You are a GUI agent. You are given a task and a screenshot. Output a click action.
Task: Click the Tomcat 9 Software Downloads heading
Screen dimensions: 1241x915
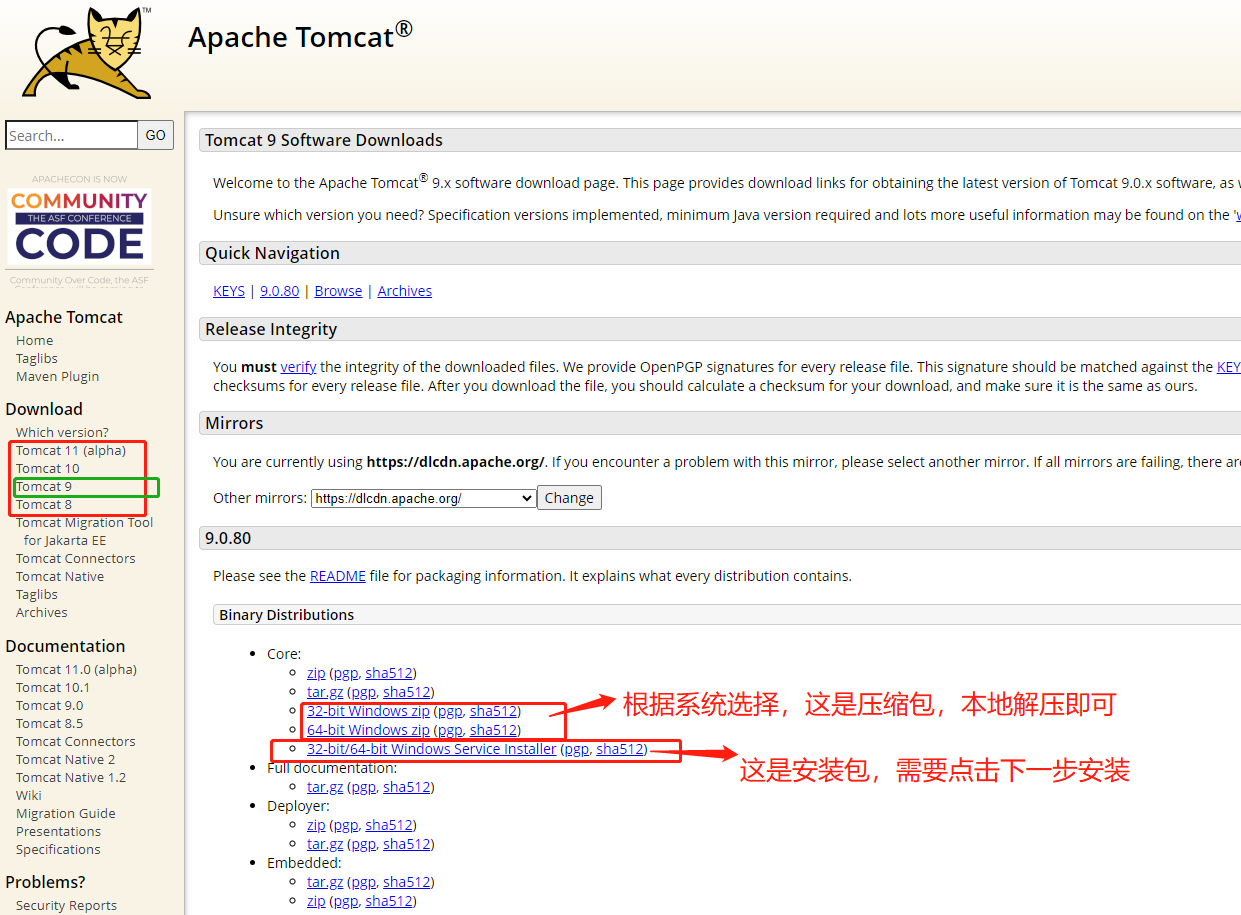tap(324, 140)
